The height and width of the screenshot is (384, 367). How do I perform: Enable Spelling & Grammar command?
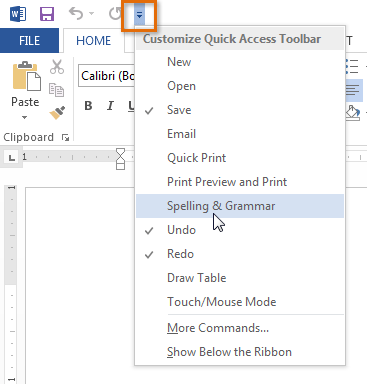(x=240, y=206)
